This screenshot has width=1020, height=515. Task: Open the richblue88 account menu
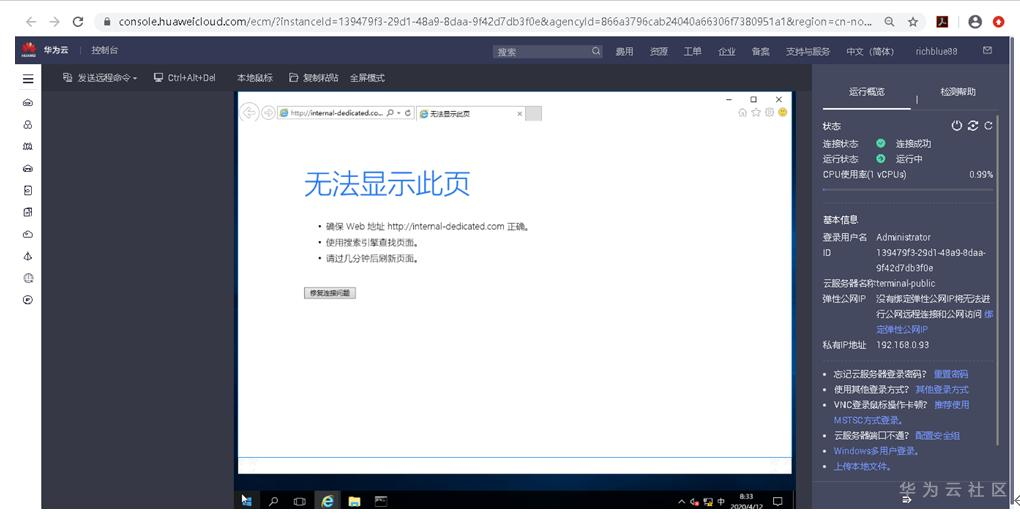pos(936,51)
